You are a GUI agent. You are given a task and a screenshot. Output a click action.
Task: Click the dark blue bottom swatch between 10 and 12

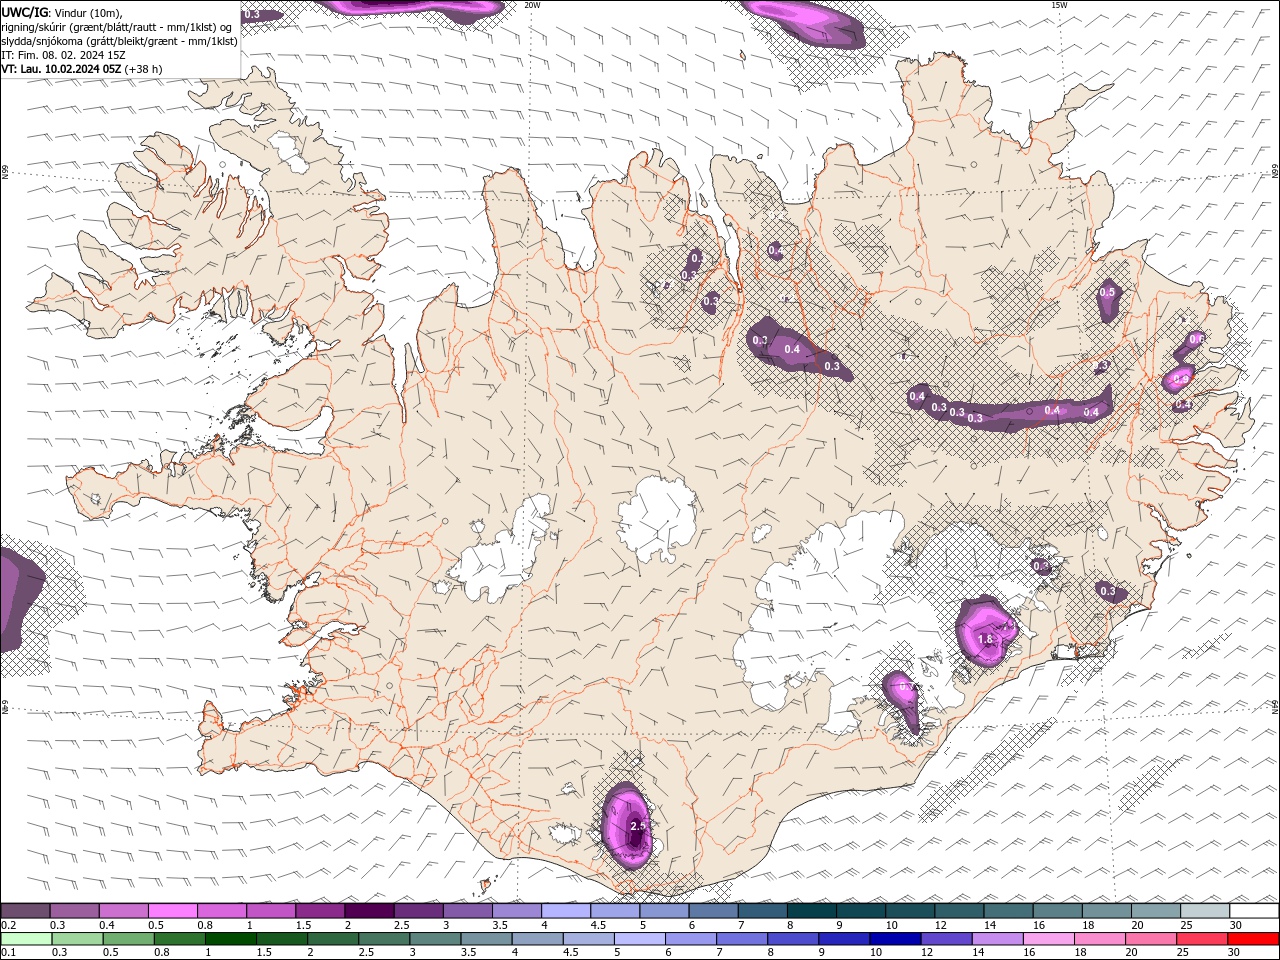[895, 939]
